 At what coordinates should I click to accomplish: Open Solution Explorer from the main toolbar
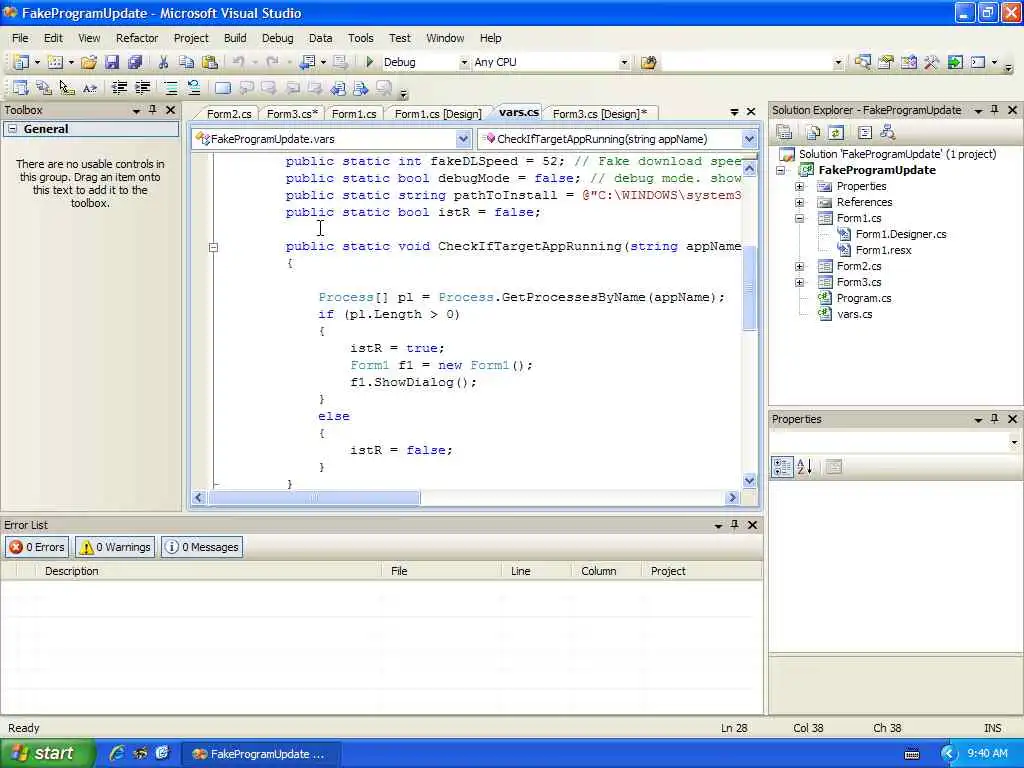[x=863, y=62]
